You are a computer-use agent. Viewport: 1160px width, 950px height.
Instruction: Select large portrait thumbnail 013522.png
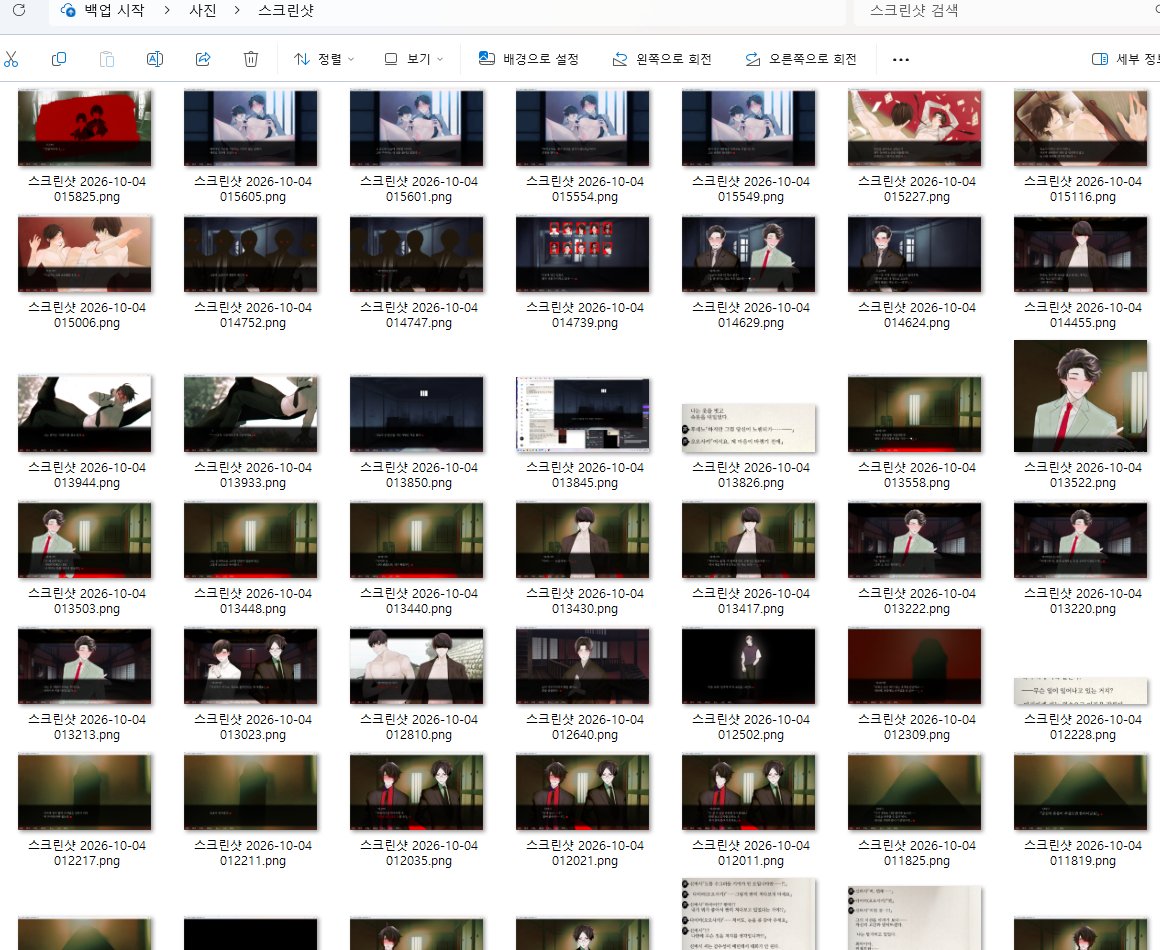click(x=1080, y=396)
